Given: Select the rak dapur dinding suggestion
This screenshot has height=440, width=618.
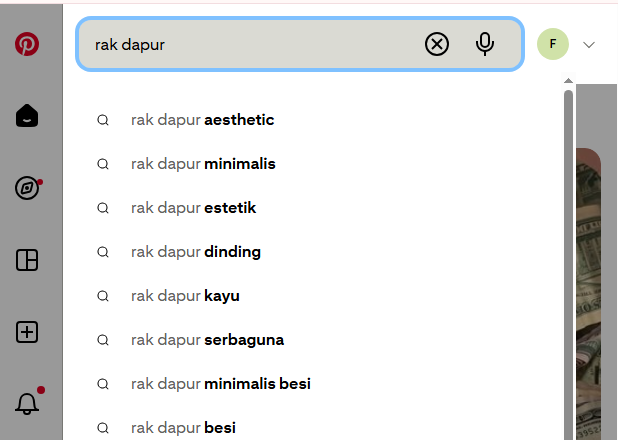Looking at the screenshot, I should [313, 252].
